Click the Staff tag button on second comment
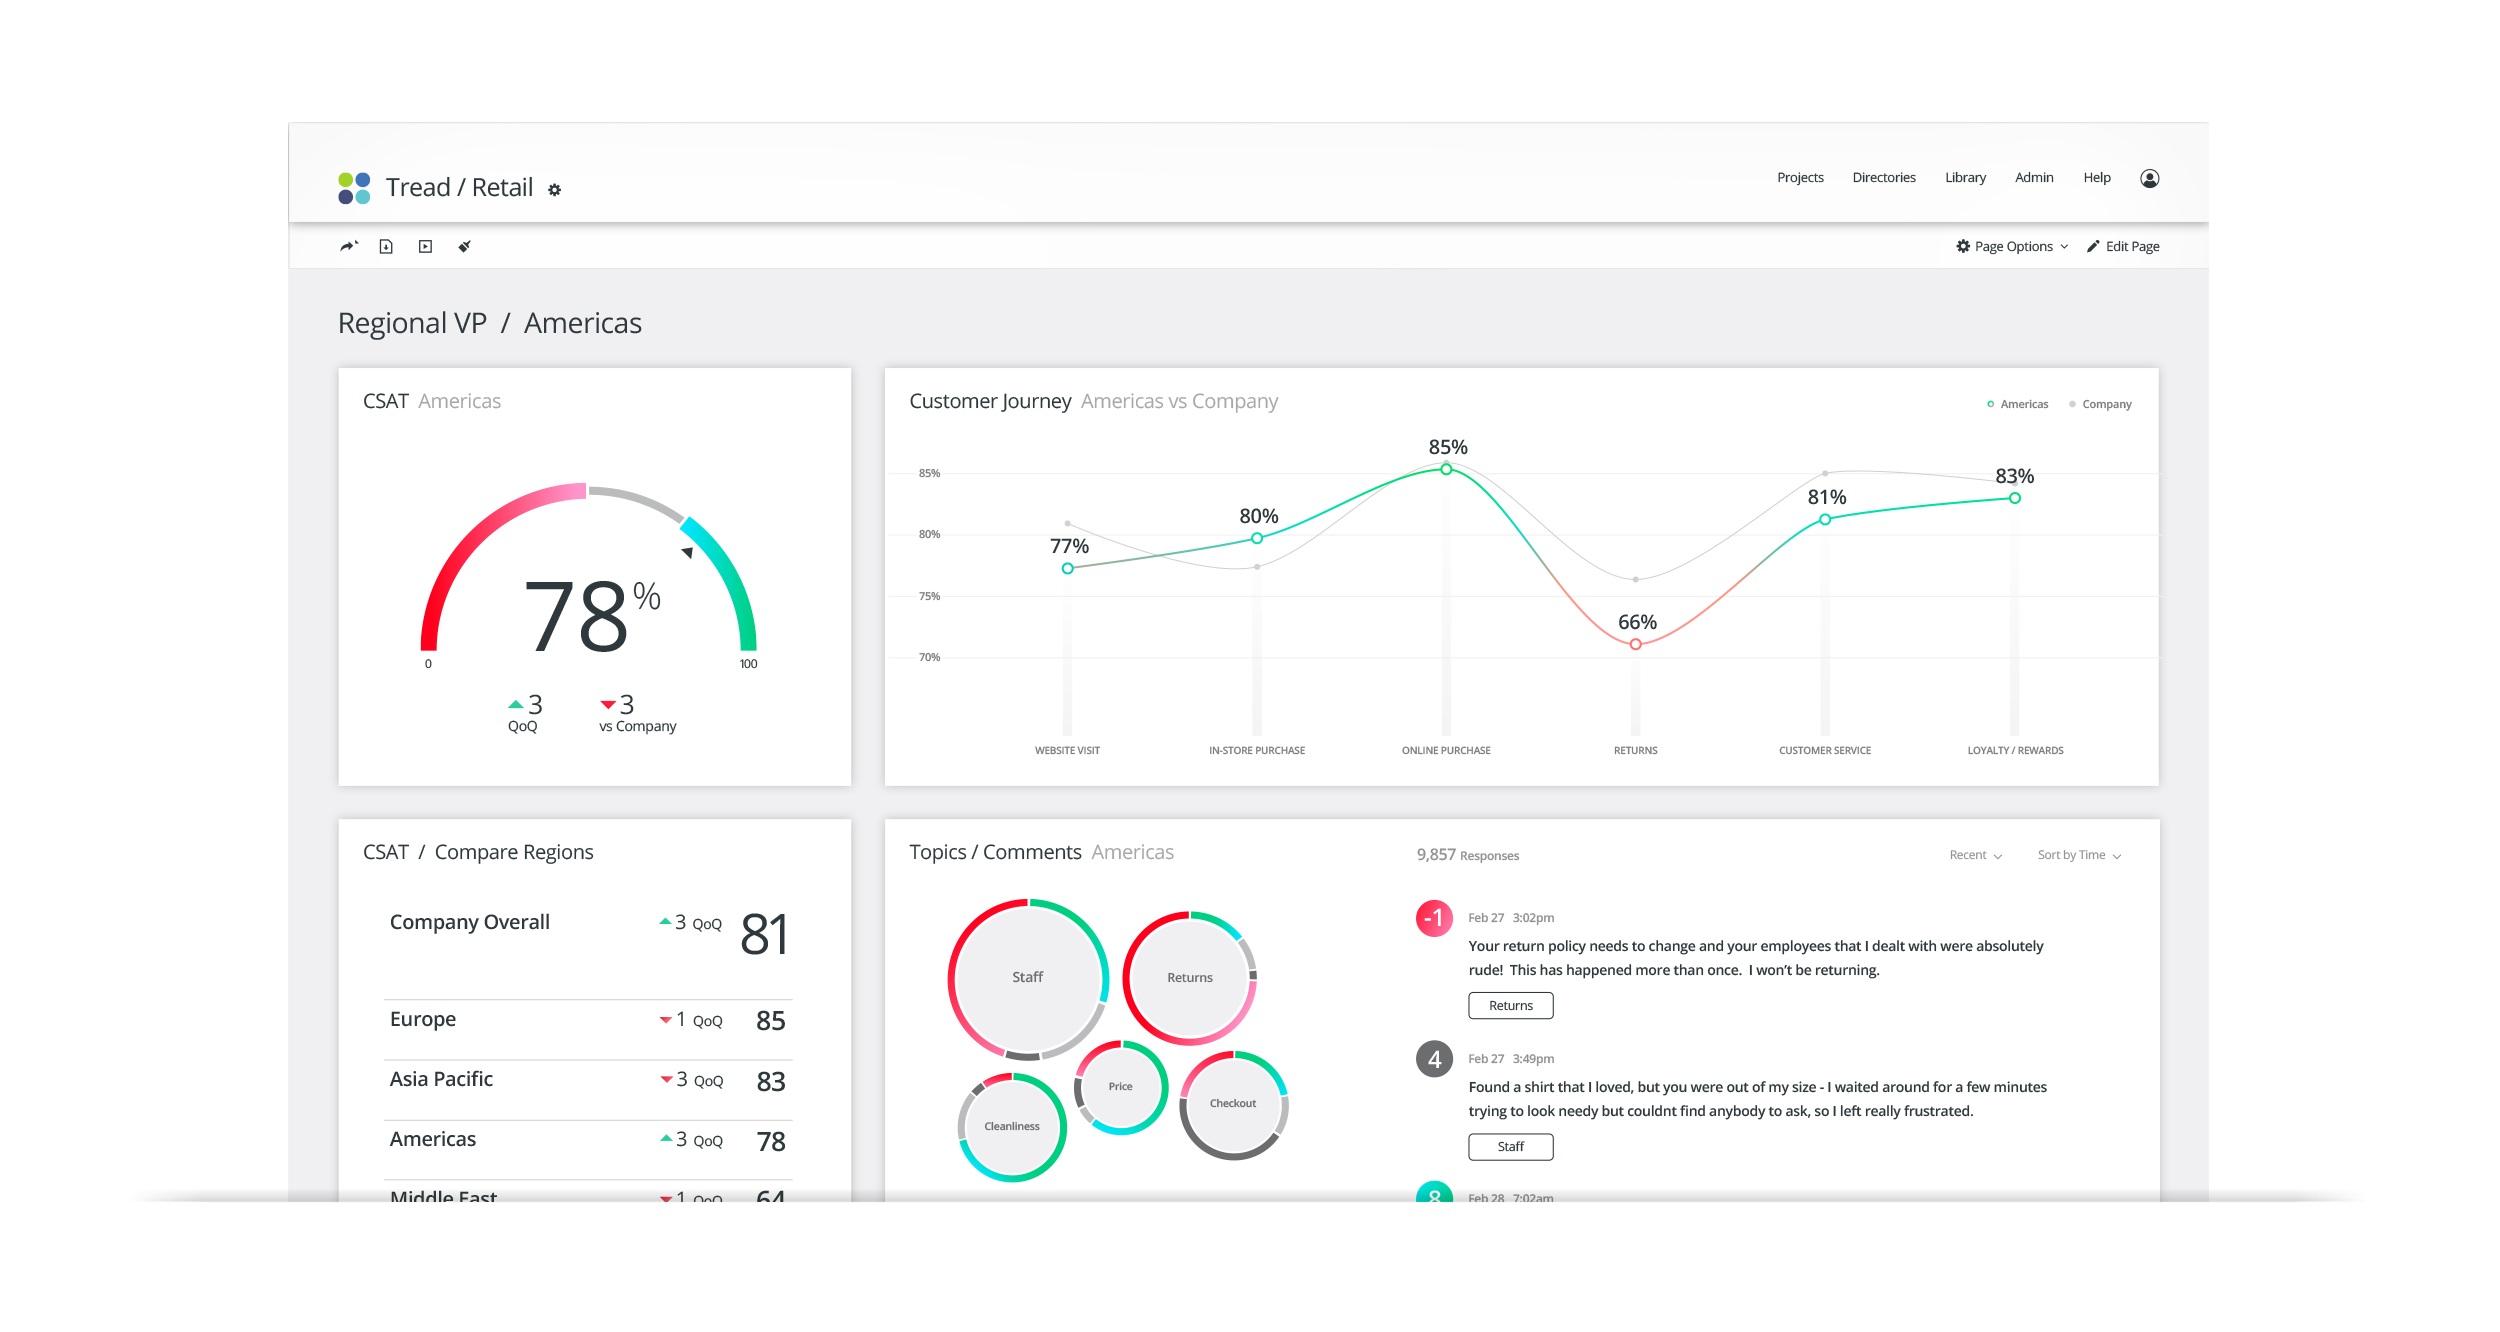2500x1332 pixels. click(1510, 1146)
